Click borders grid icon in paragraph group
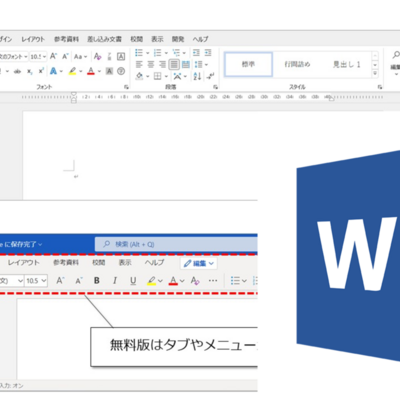Screen dimensions: 400x400 coord(157,76)
